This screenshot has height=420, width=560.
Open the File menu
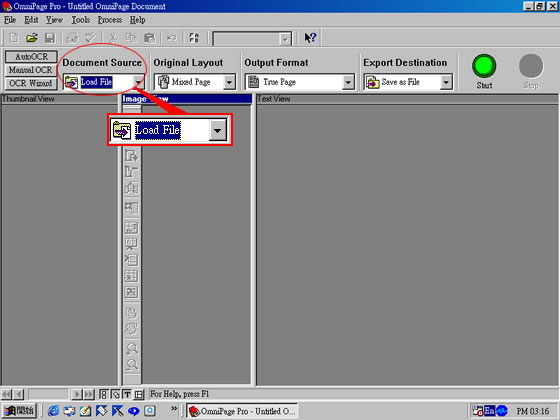click(x=10, y=20)
